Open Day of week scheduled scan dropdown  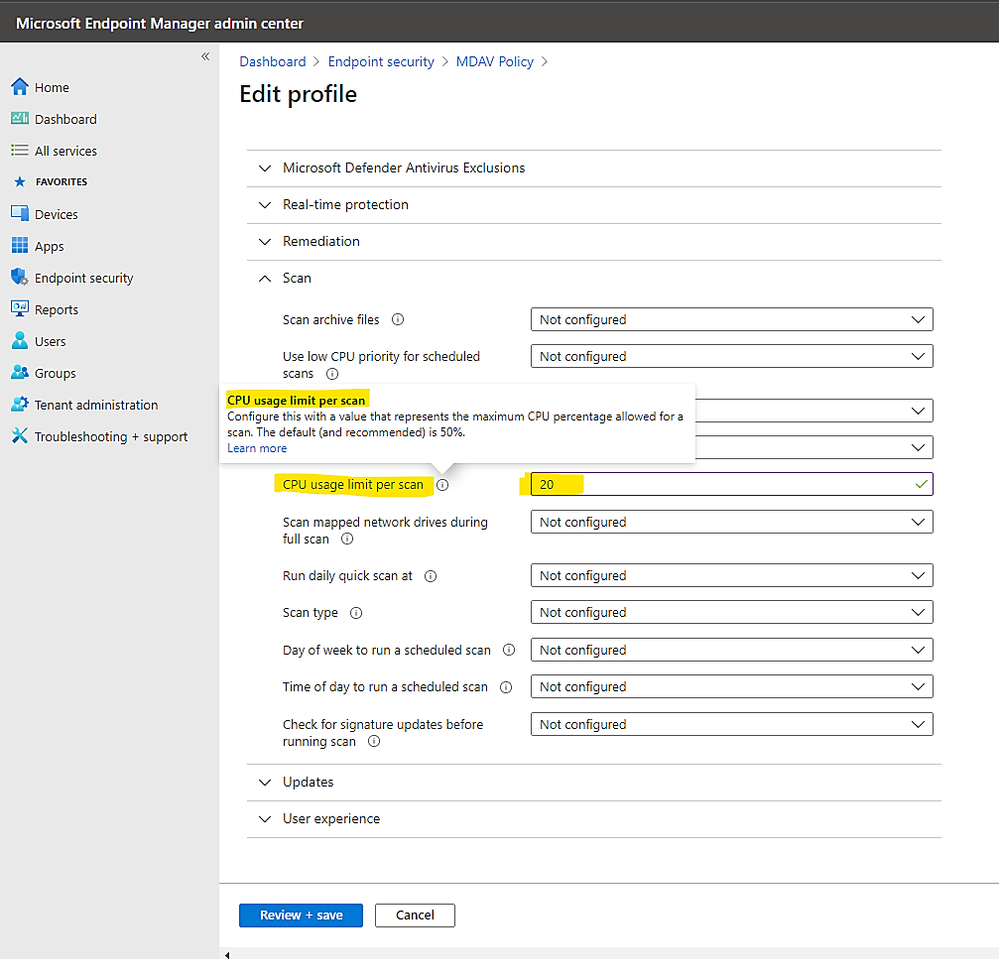731,650
